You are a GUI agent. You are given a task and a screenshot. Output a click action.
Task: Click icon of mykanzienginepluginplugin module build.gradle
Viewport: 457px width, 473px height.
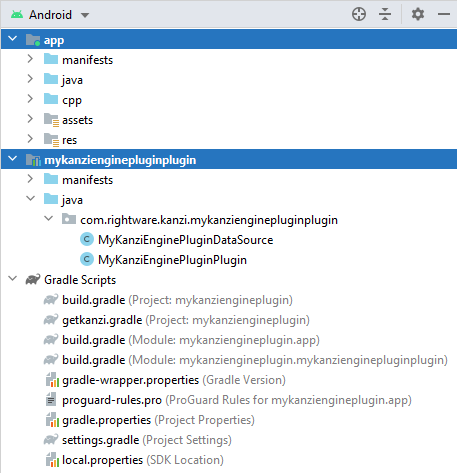[x=51, y=359]
